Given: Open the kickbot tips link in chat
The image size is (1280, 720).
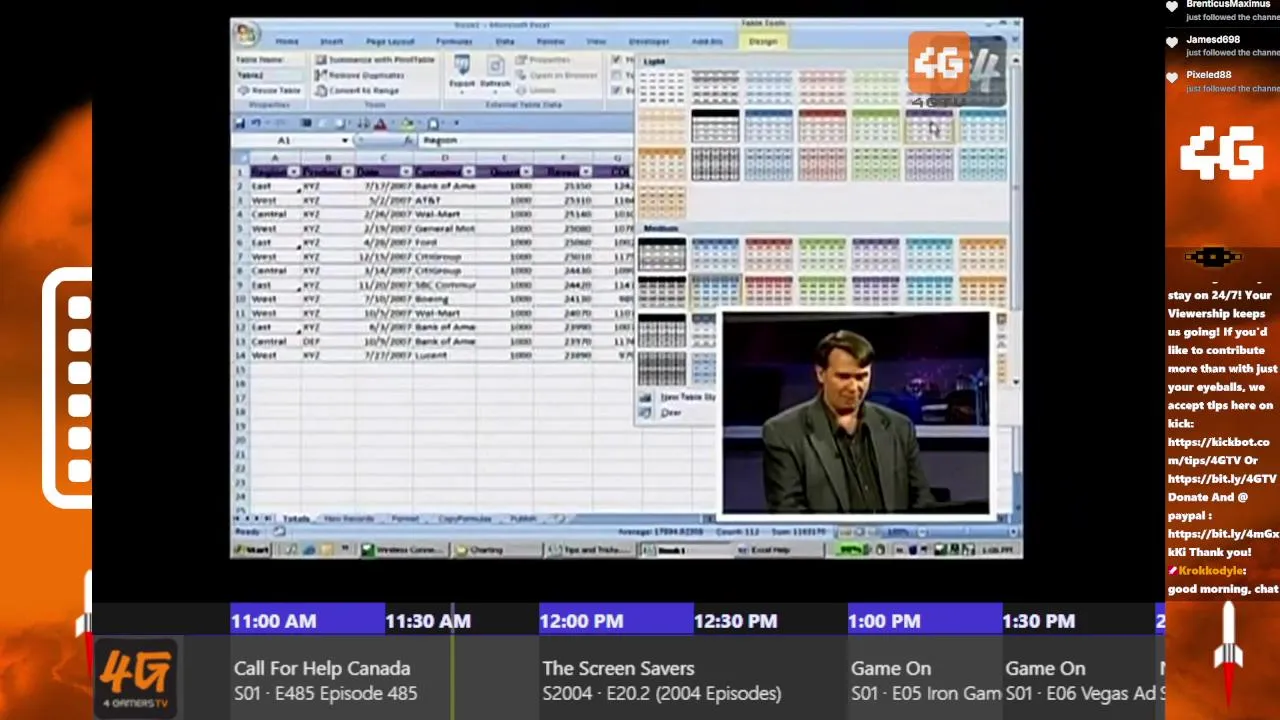Looking at the screenshot, I should point(1218,451).
